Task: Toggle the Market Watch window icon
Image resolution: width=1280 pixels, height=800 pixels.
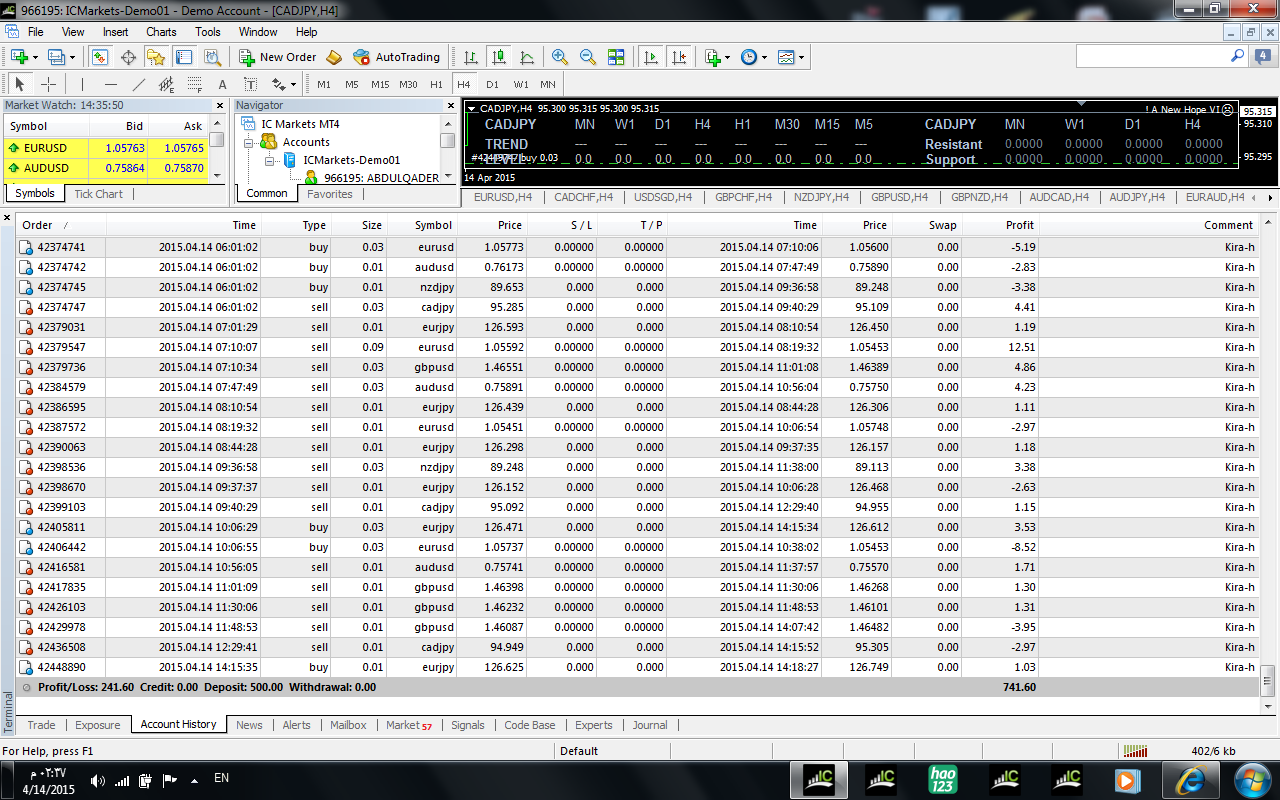Action: [100, 57]
